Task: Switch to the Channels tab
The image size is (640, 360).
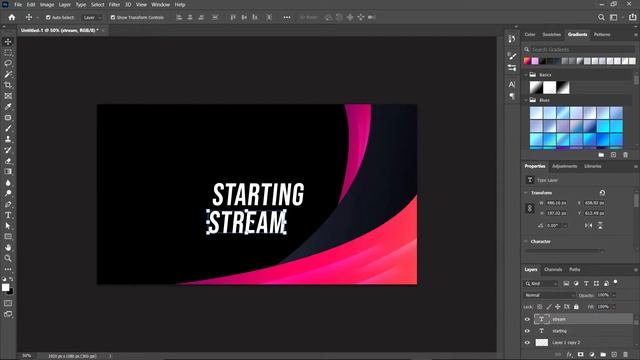Action: click(x=553, y=269)
